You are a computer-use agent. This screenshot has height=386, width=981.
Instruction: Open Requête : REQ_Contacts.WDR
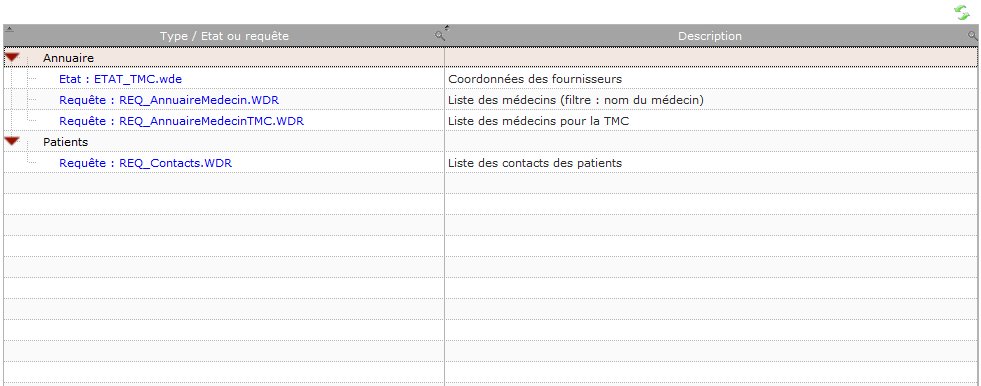coord(145,163)
